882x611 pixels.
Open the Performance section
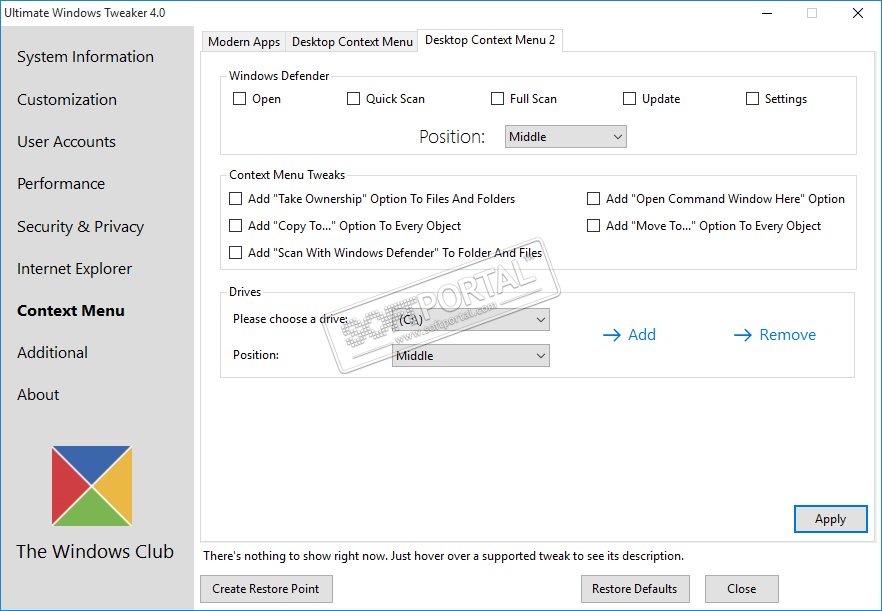(61, 184)
